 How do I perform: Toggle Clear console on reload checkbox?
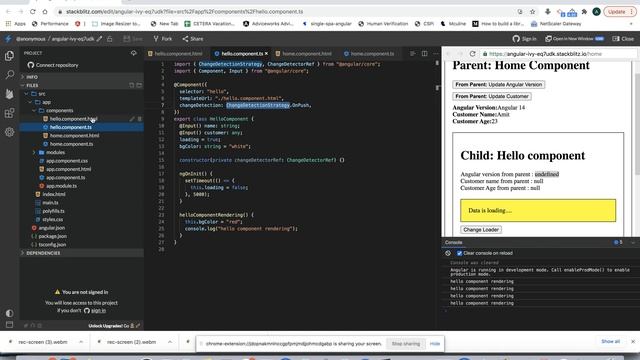pos(460,253)
